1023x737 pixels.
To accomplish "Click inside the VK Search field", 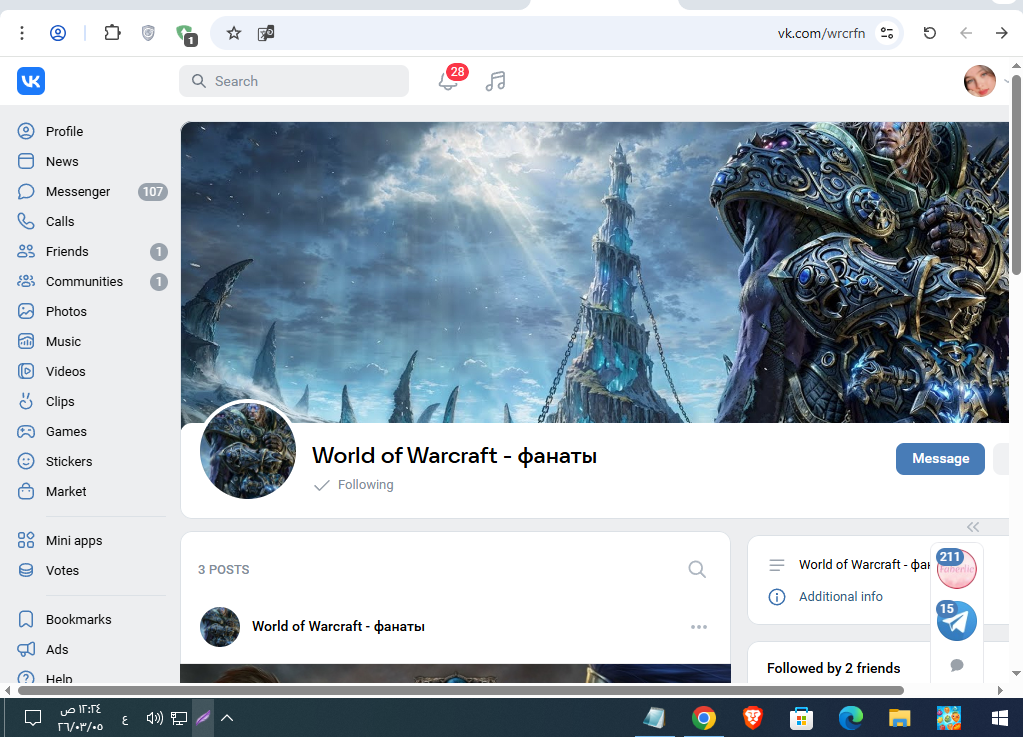I will tap(294, 81).
